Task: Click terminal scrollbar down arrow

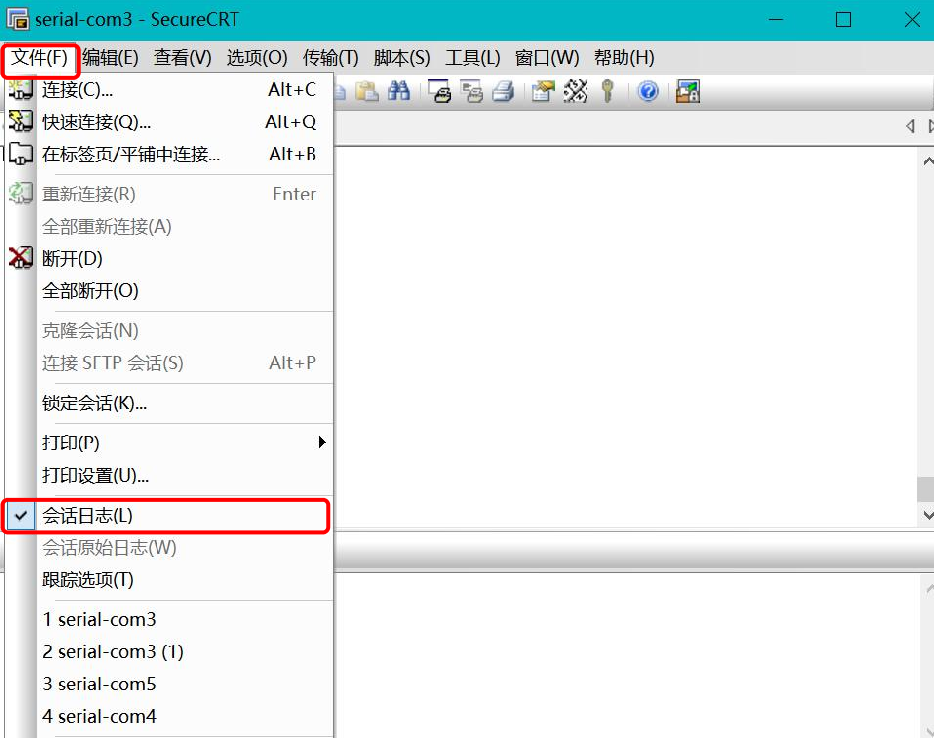Action: tap(927, 515)
